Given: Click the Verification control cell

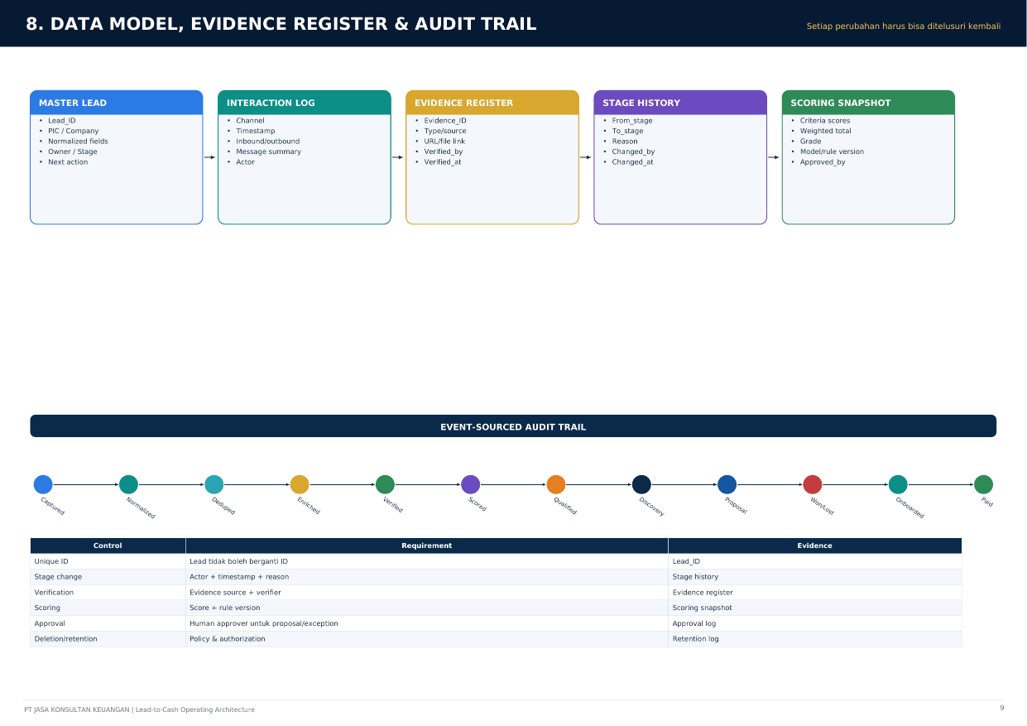Looking at the screenshot, I should pyautogui.click(x=107, y=592).
